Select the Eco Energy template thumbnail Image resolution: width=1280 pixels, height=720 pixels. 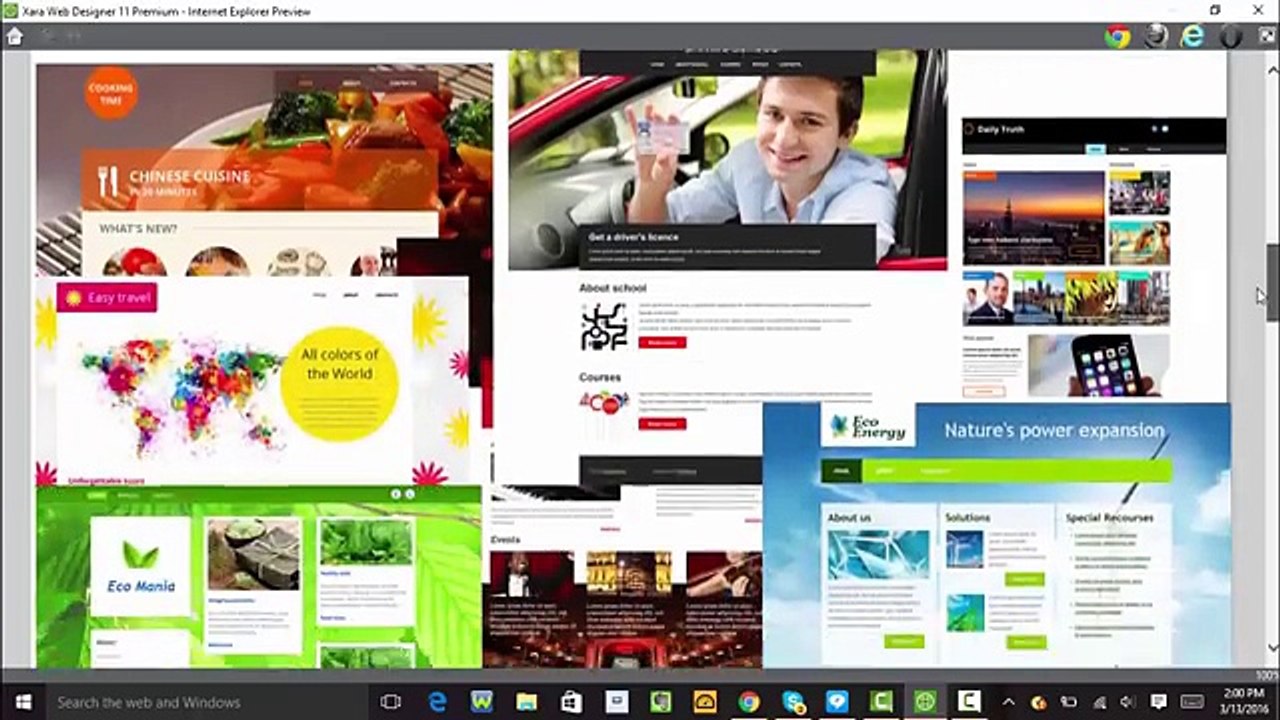click(996, 535)
